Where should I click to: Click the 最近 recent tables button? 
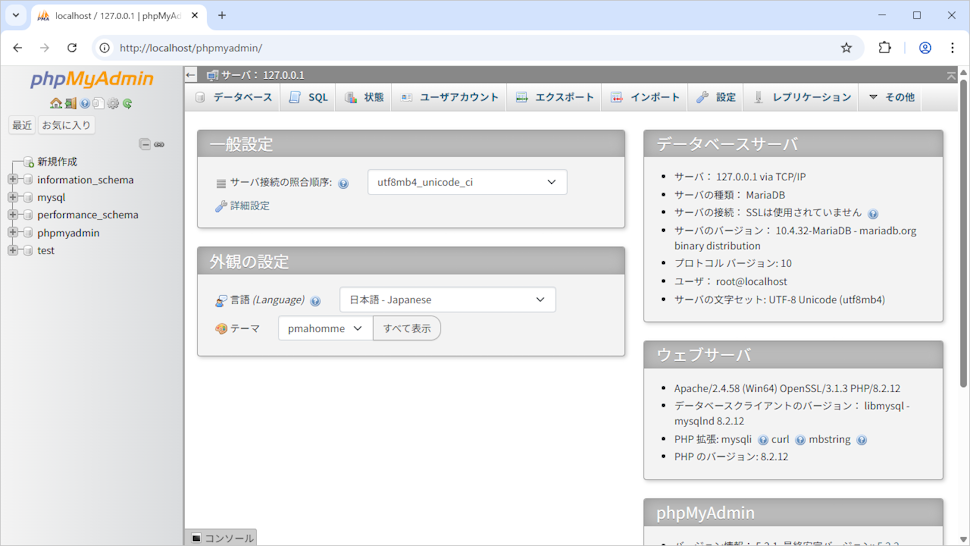click(x=22, y=125)
